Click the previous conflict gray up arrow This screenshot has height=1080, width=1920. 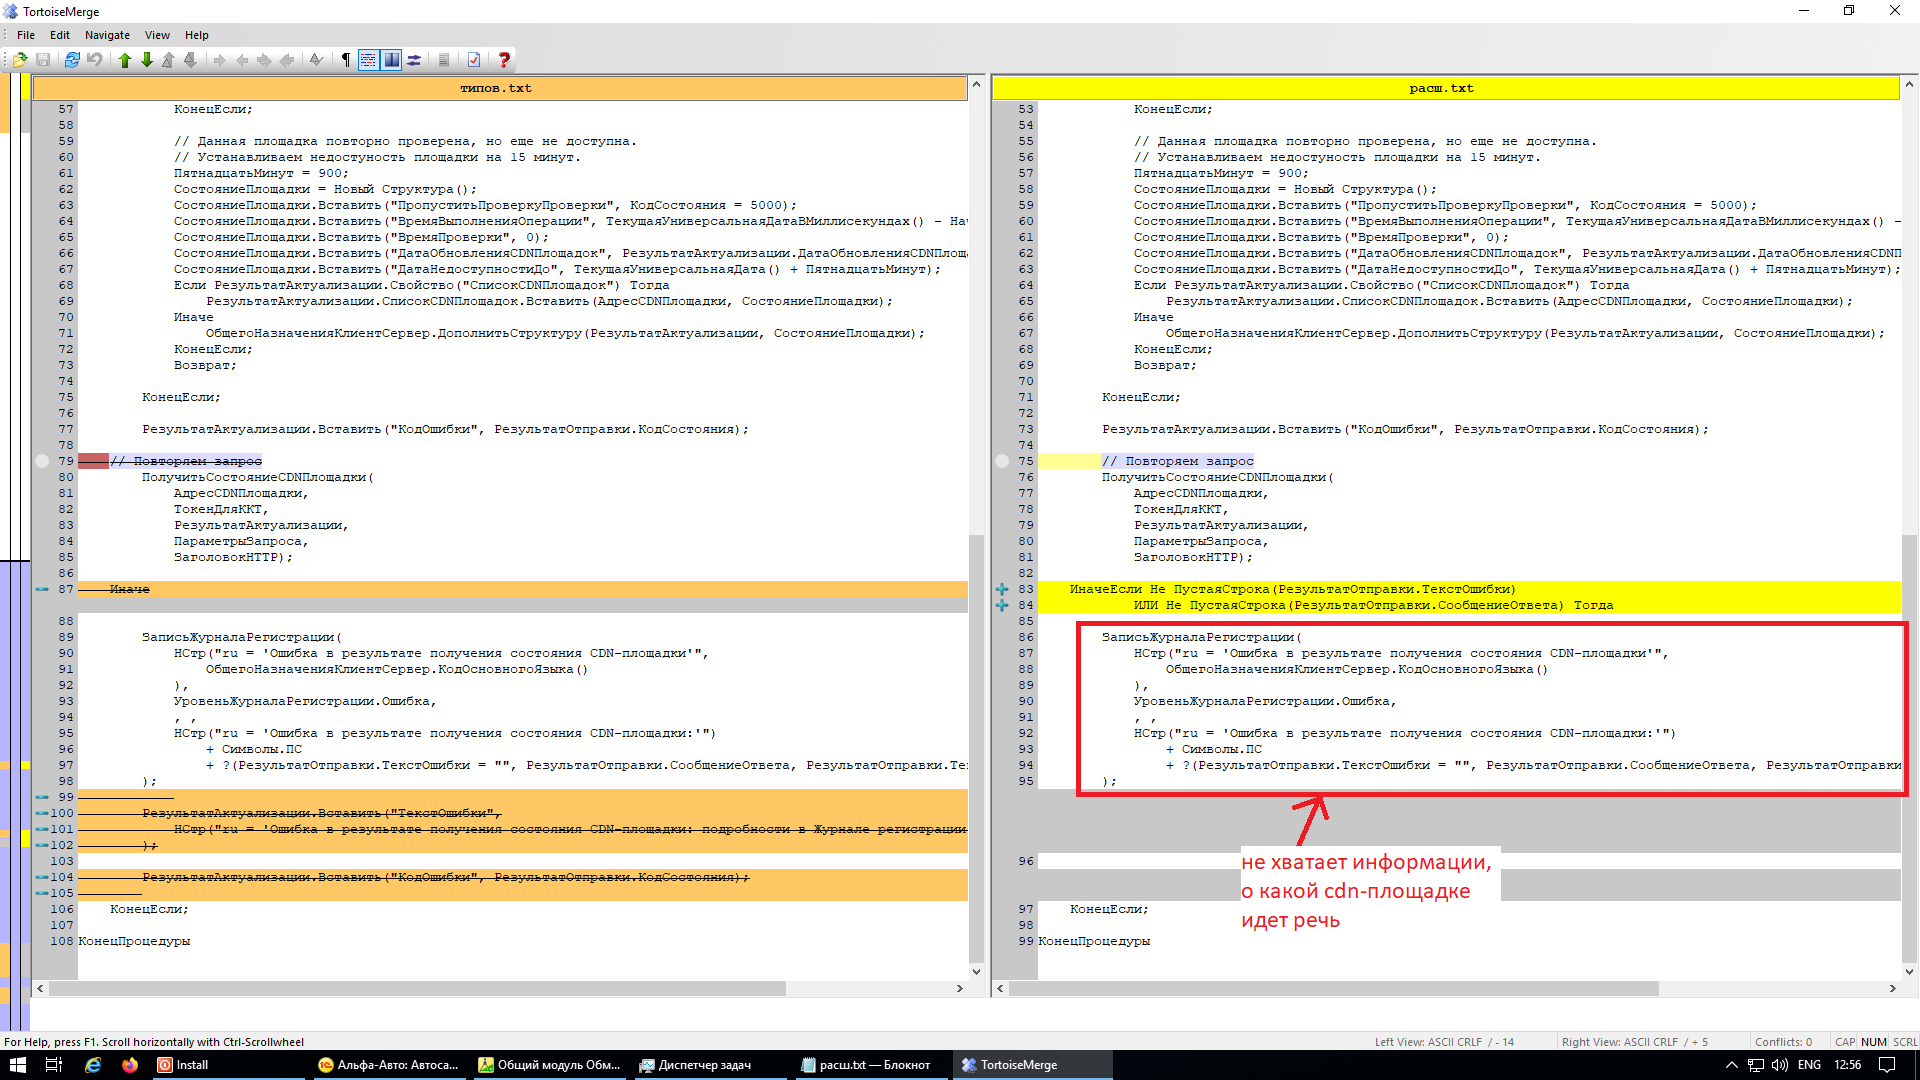[168, 60]
